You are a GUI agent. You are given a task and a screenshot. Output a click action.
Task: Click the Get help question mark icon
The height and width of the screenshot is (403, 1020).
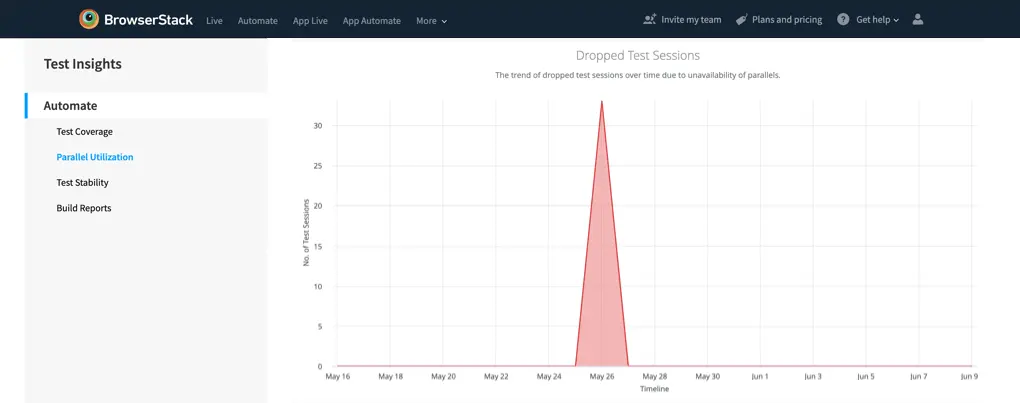click(843, 19)
